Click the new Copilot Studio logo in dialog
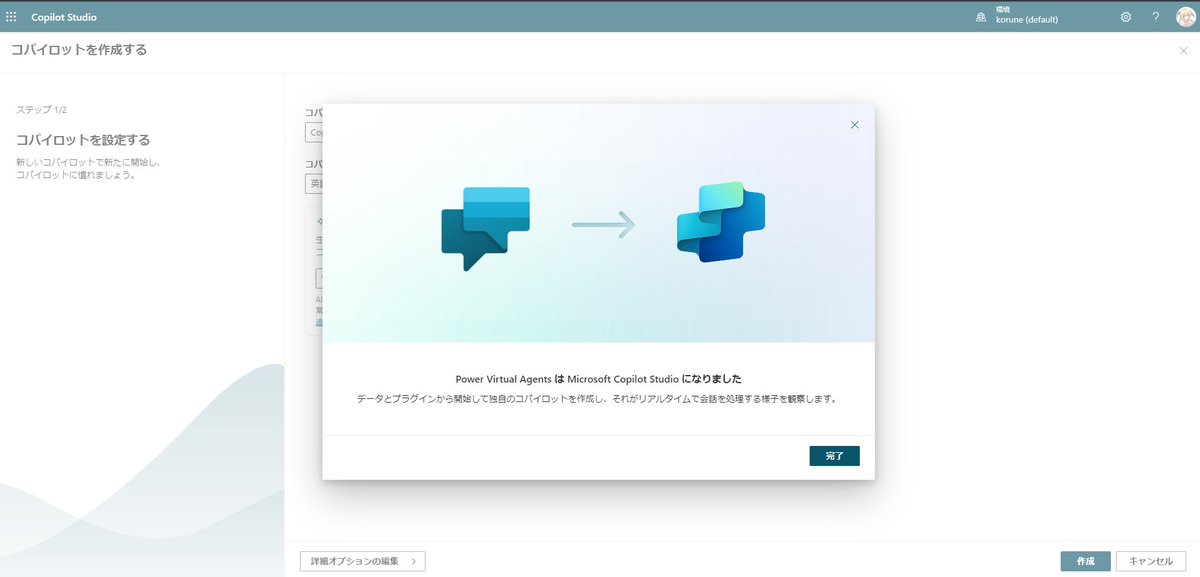 point(723,222)
